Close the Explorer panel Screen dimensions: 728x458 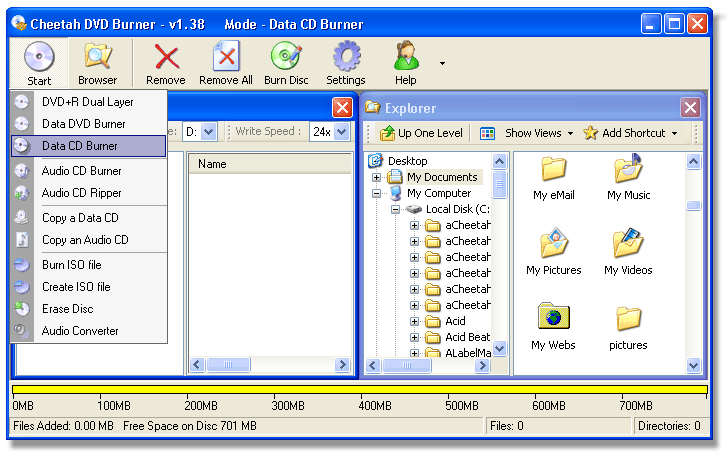pyautogui.click(x=690, y=108)
